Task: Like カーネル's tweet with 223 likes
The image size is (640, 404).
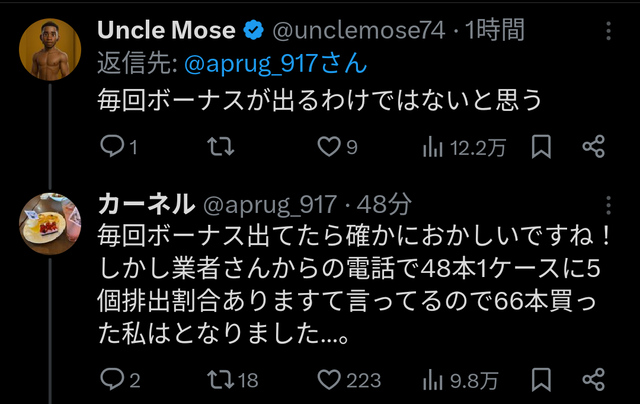Action: (349, 380)
